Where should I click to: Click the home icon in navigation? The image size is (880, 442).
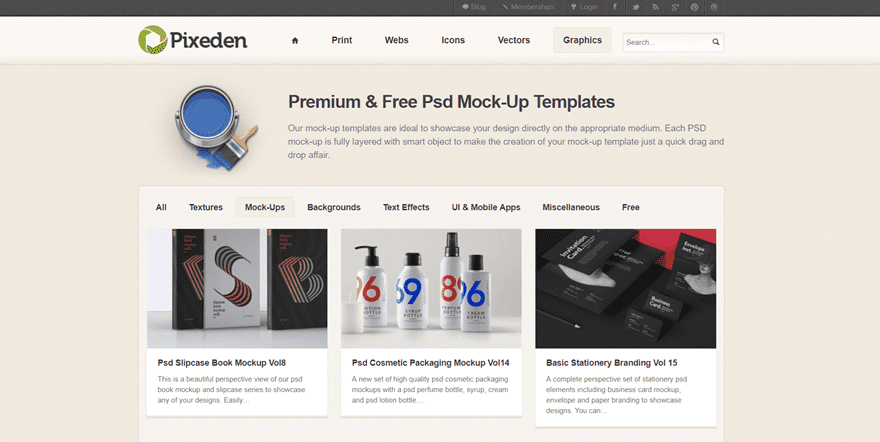[x=295, y=40]
